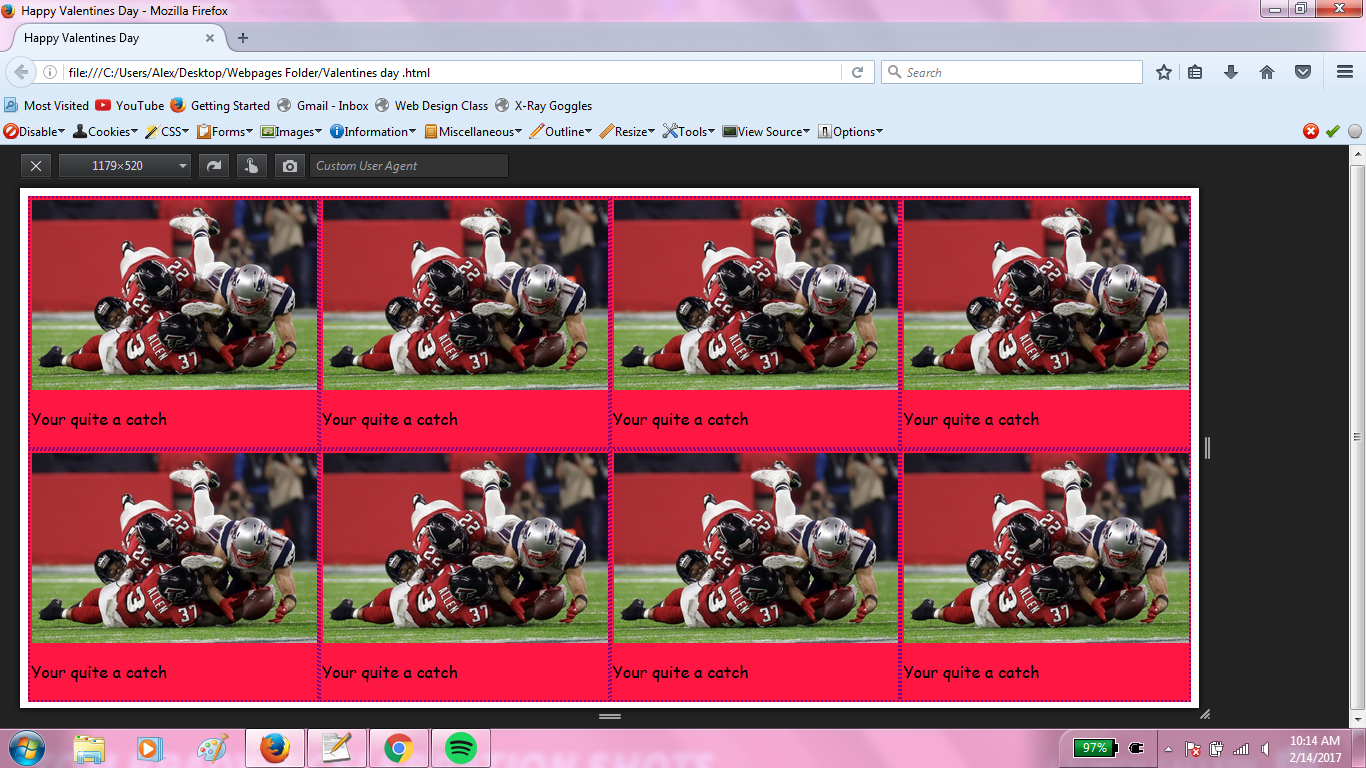This screenshot has height=768, width=1366.
Task: Reload the current page
Action: pos(857,72)
